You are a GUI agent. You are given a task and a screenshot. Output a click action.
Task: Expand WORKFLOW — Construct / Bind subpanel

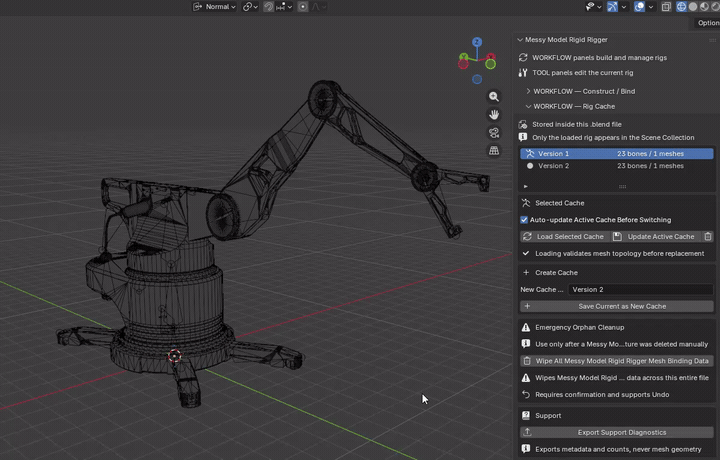[x=528, y=91]
